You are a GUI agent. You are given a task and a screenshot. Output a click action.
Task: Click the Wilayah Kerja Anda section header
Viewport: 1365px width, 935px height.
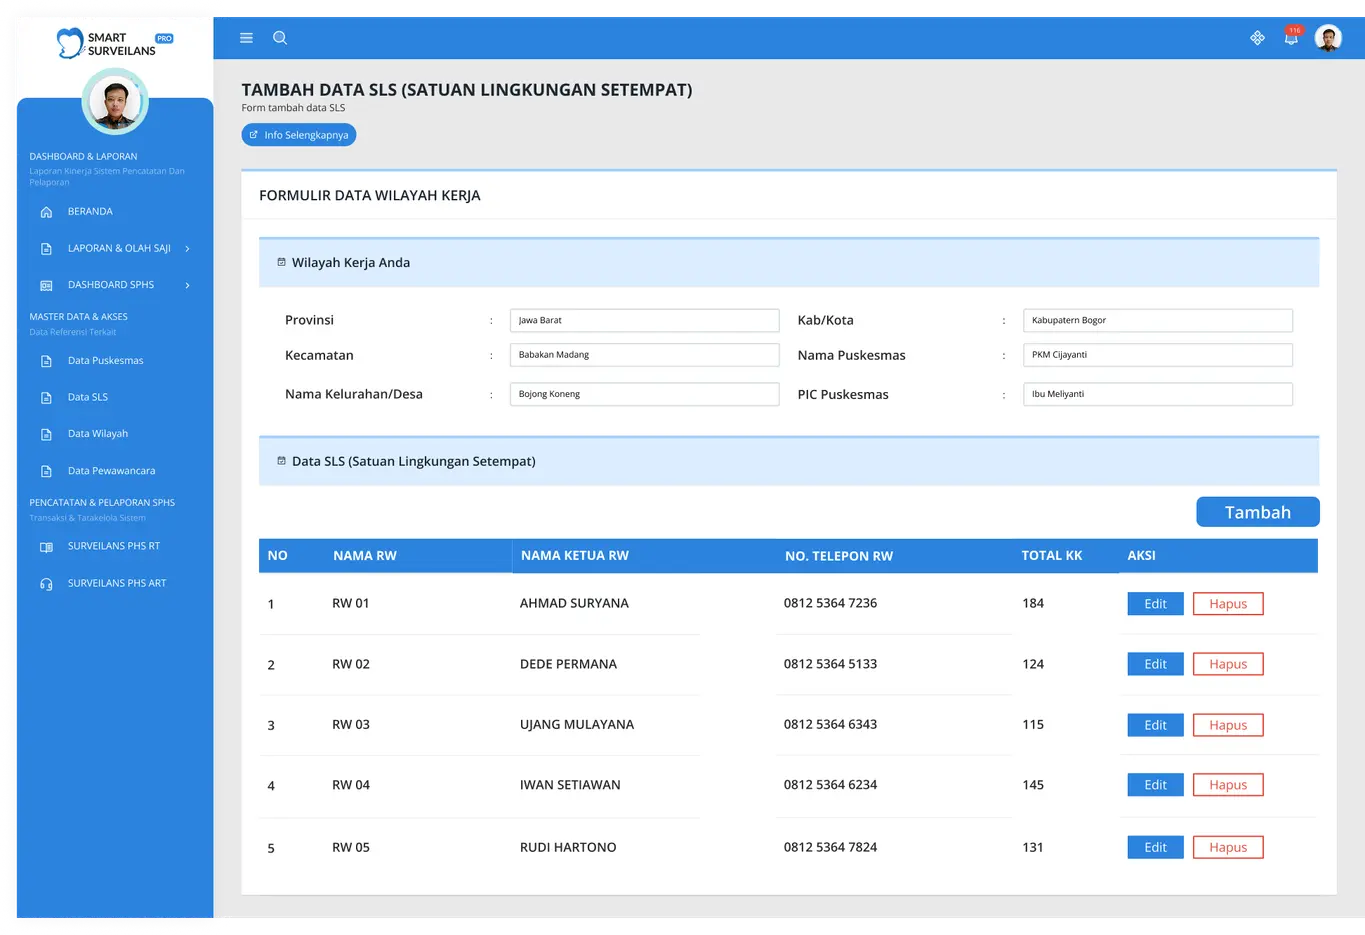pyautogui.click(x=789, y=263)
